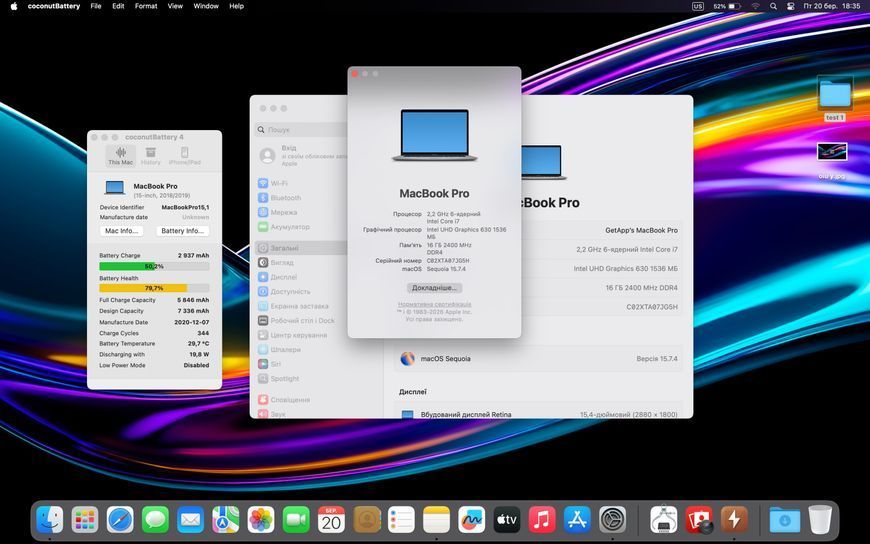This screenshot has width=870, height=544.
Task: Launch FaceTime from the Dock
Action: [x=296, y=520]
